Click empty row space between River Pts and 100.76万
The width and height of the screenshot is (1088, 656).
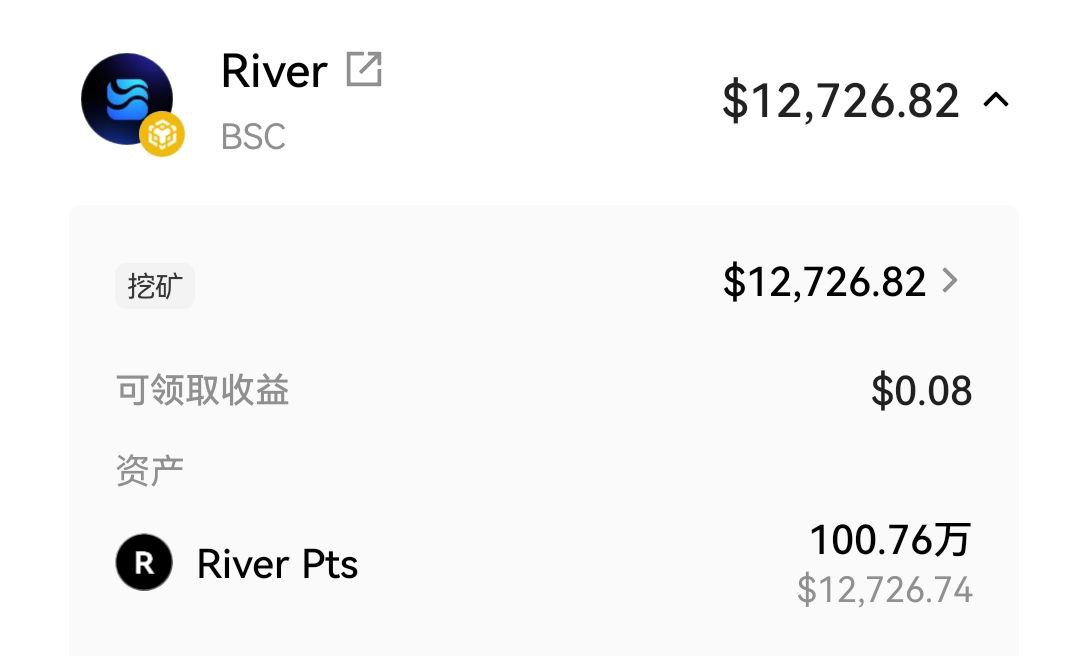click(x=580, y=565)
